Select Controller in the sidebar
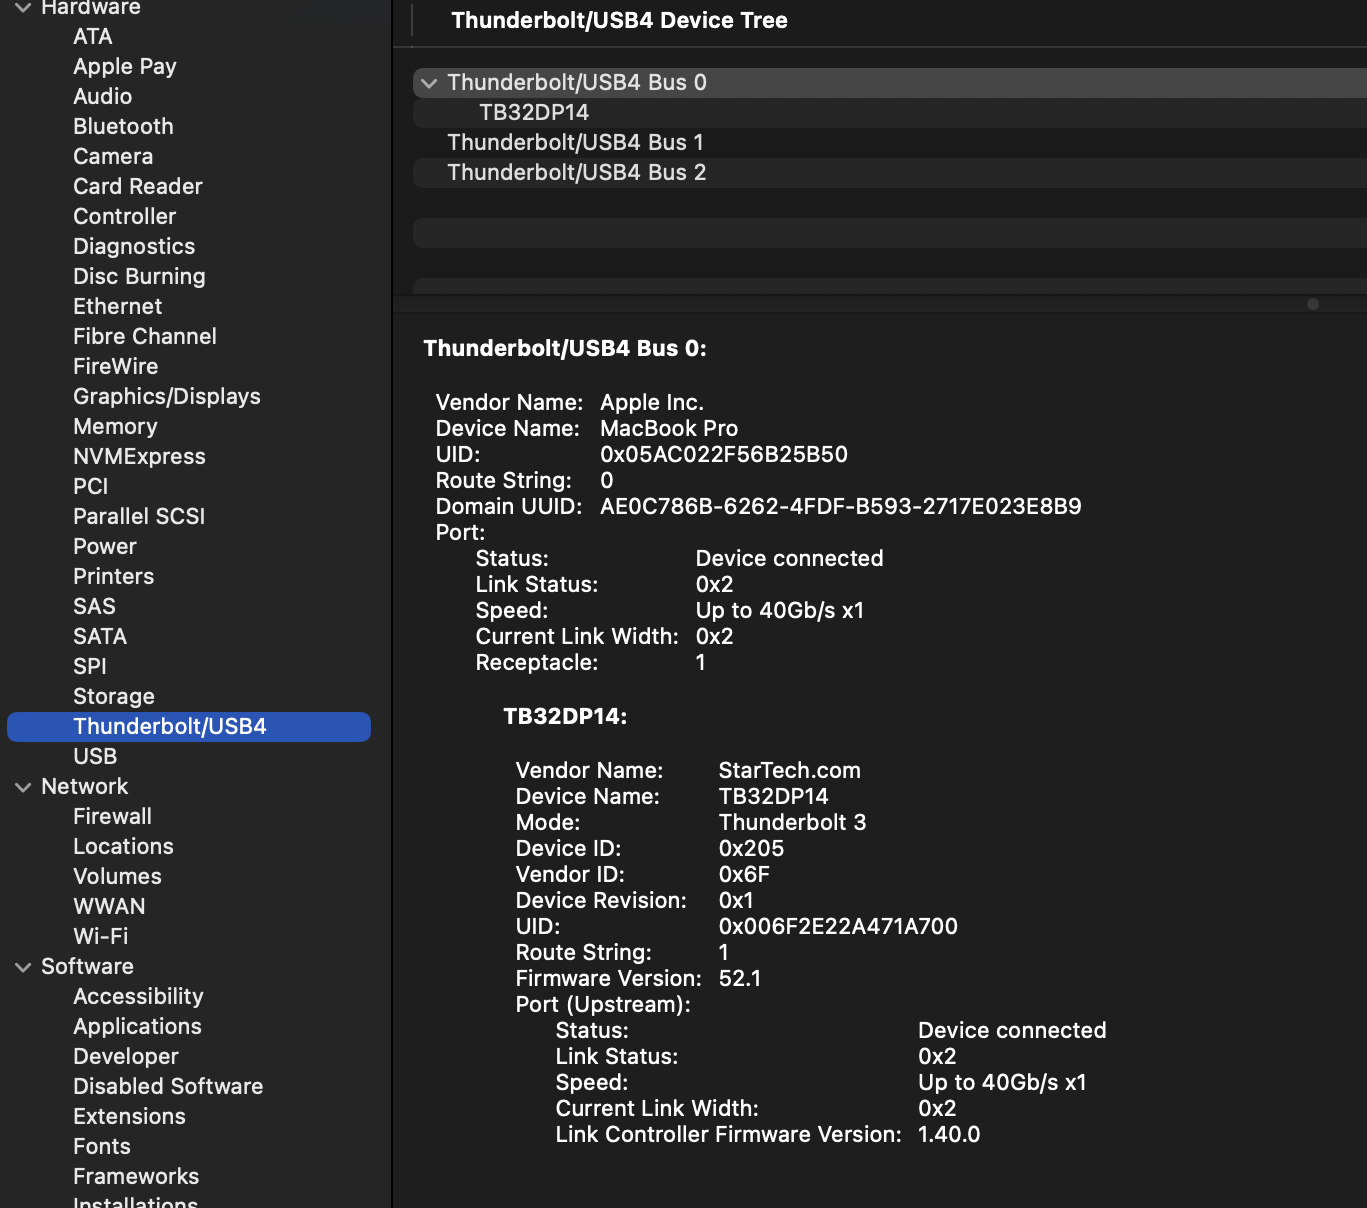 [125, 217]
